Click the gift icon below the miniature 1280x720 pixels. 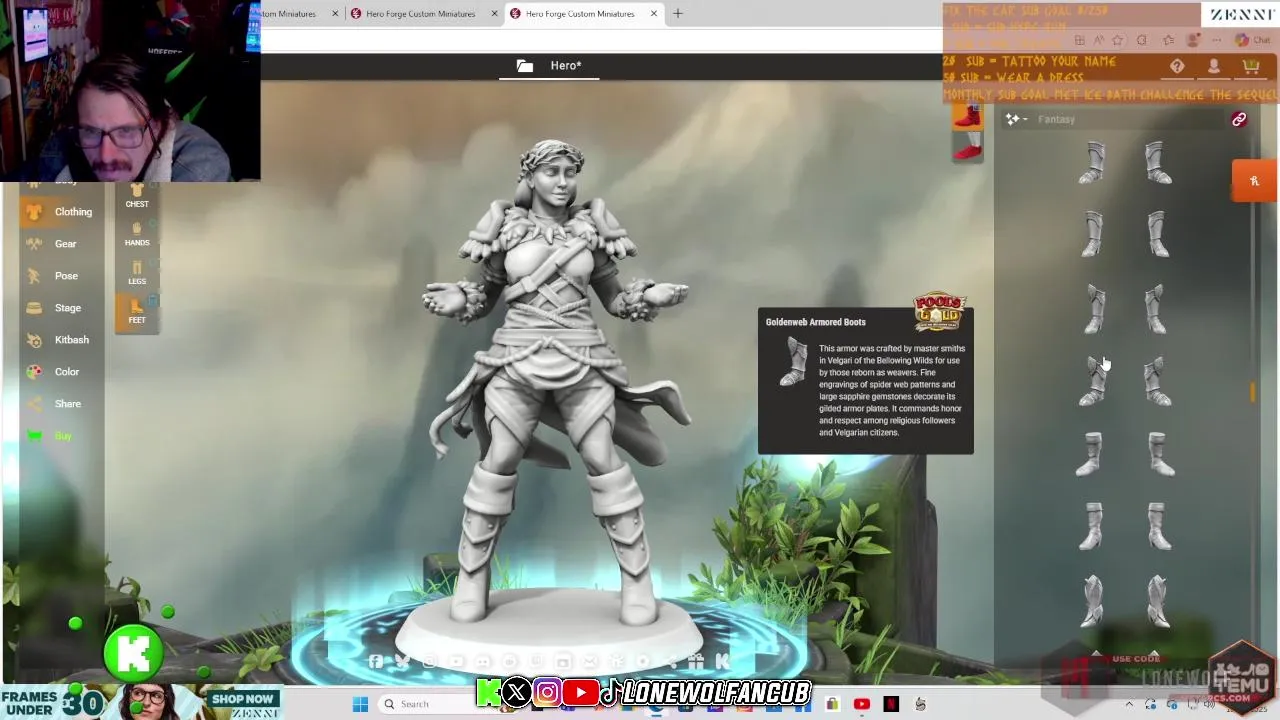pyautogui.click(x=695, y=661)
